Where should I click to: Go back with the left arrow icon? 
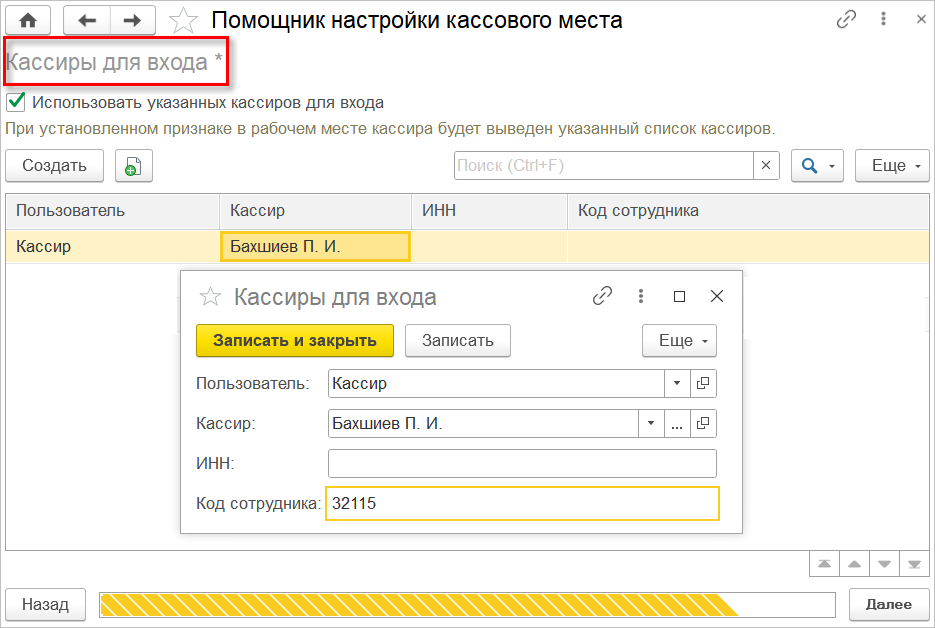(x=87, y=20)
